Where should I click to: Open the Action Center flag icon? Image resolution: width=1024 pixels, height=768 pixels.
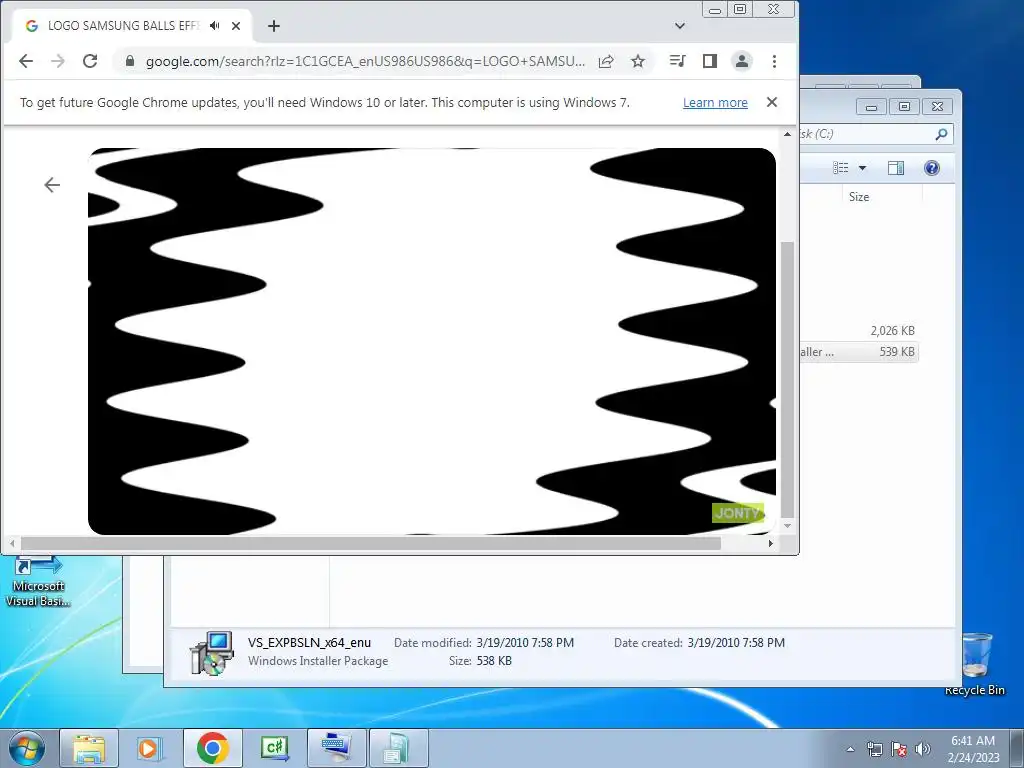coord(899,749)
